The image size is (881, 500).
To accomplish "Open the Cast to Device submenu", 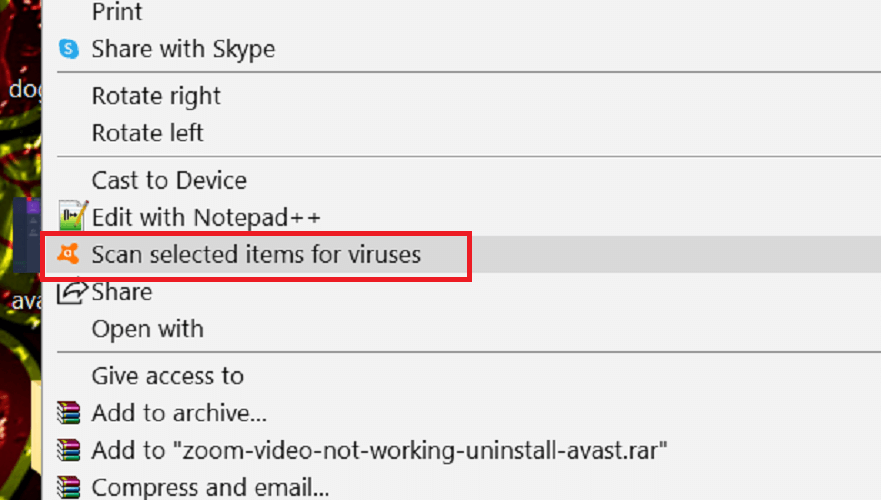I will [169, 180].
